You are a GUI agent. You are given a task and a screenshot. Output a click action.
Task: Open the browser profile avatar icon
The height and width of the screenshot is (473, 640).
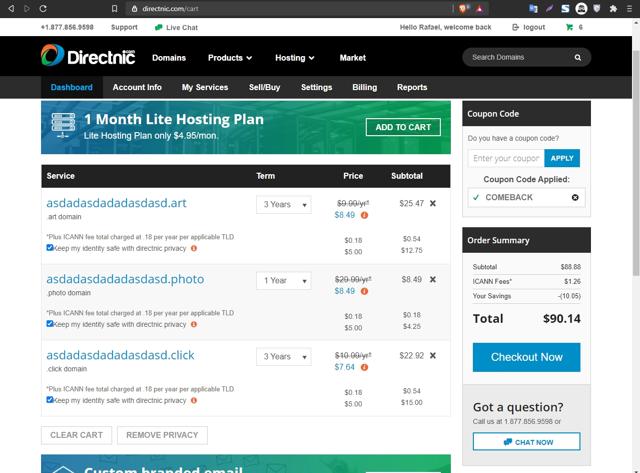(x=581, y=9)
